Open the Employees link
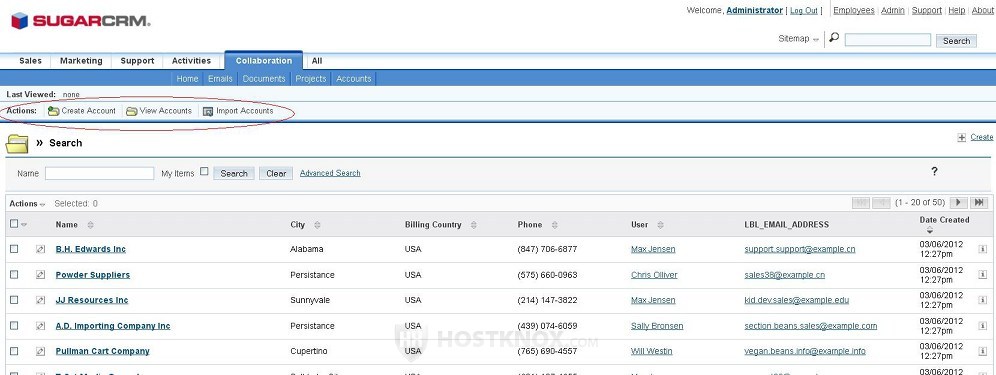Image resolution: width=996 pixels, height=375 pixels. pos(854,11)
